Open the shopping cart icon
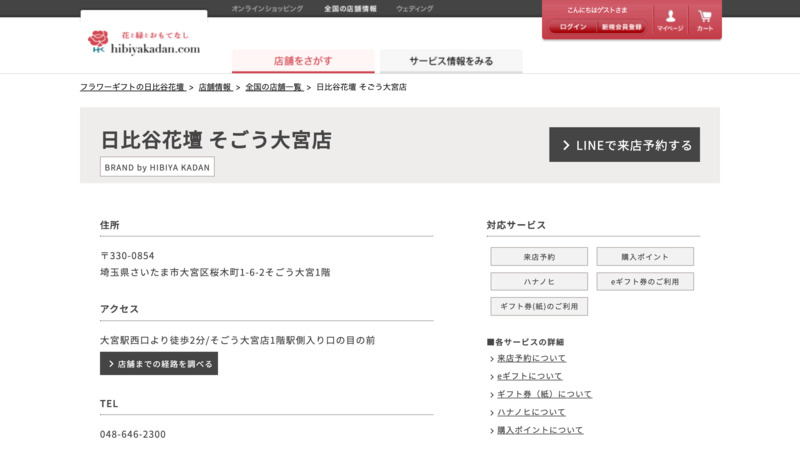This screenshot has height=451, width=800. (x=705, y=20)
